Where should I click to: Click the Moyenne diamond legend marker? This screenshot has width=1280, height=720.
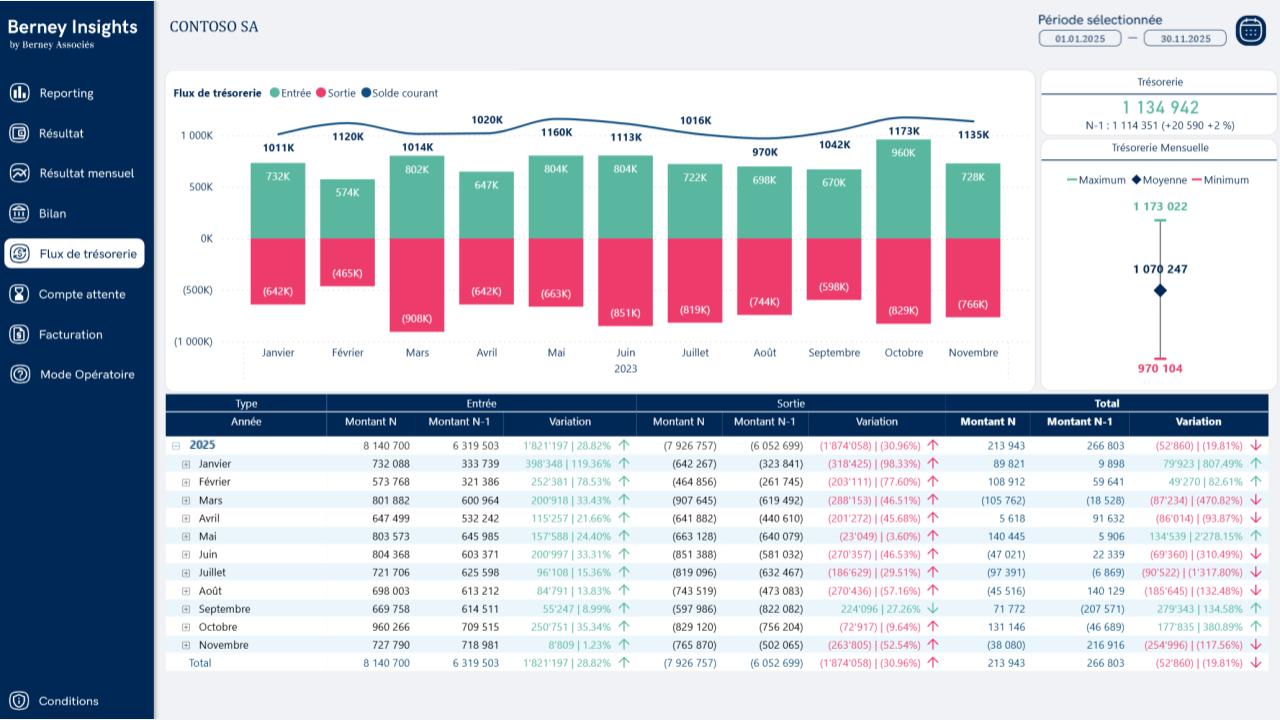pyautogui.click(x=1137, y=180)
